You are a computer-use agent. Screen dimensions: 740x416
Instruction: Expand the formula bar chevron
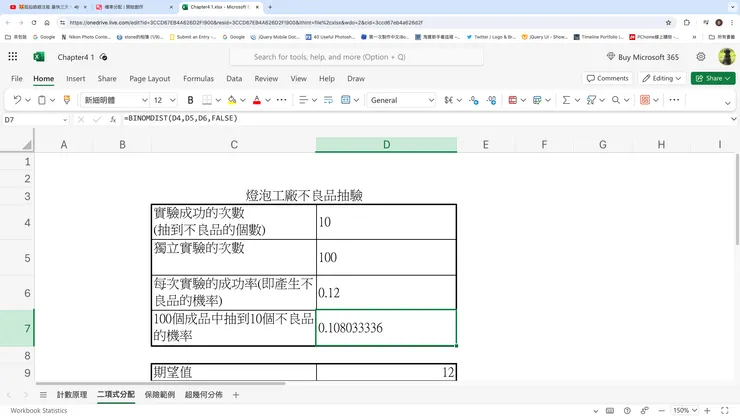[x=733, y=119]
